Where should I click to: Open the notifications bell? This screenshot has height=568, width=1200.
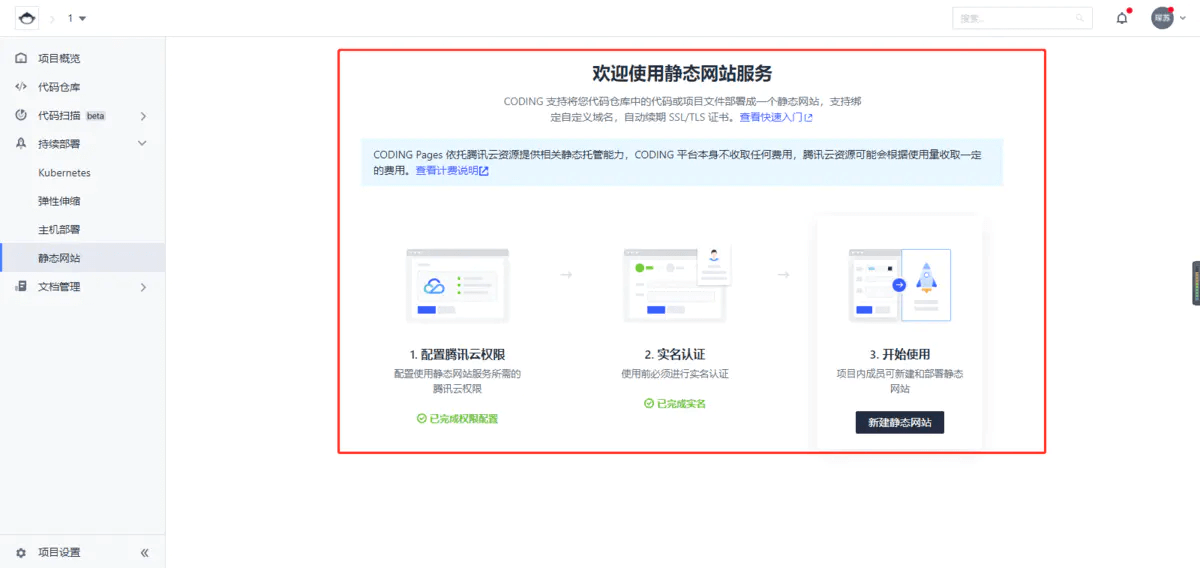[1122, 18]
